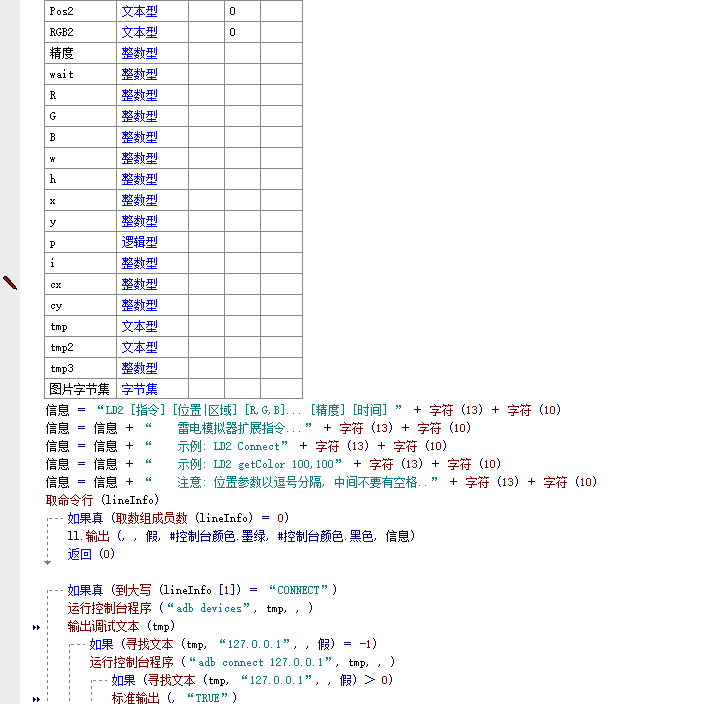Click the 文本型 type cell in tmp2 row
The width and height of the screenshot is (708, 704).
click(x=152, y=347)
